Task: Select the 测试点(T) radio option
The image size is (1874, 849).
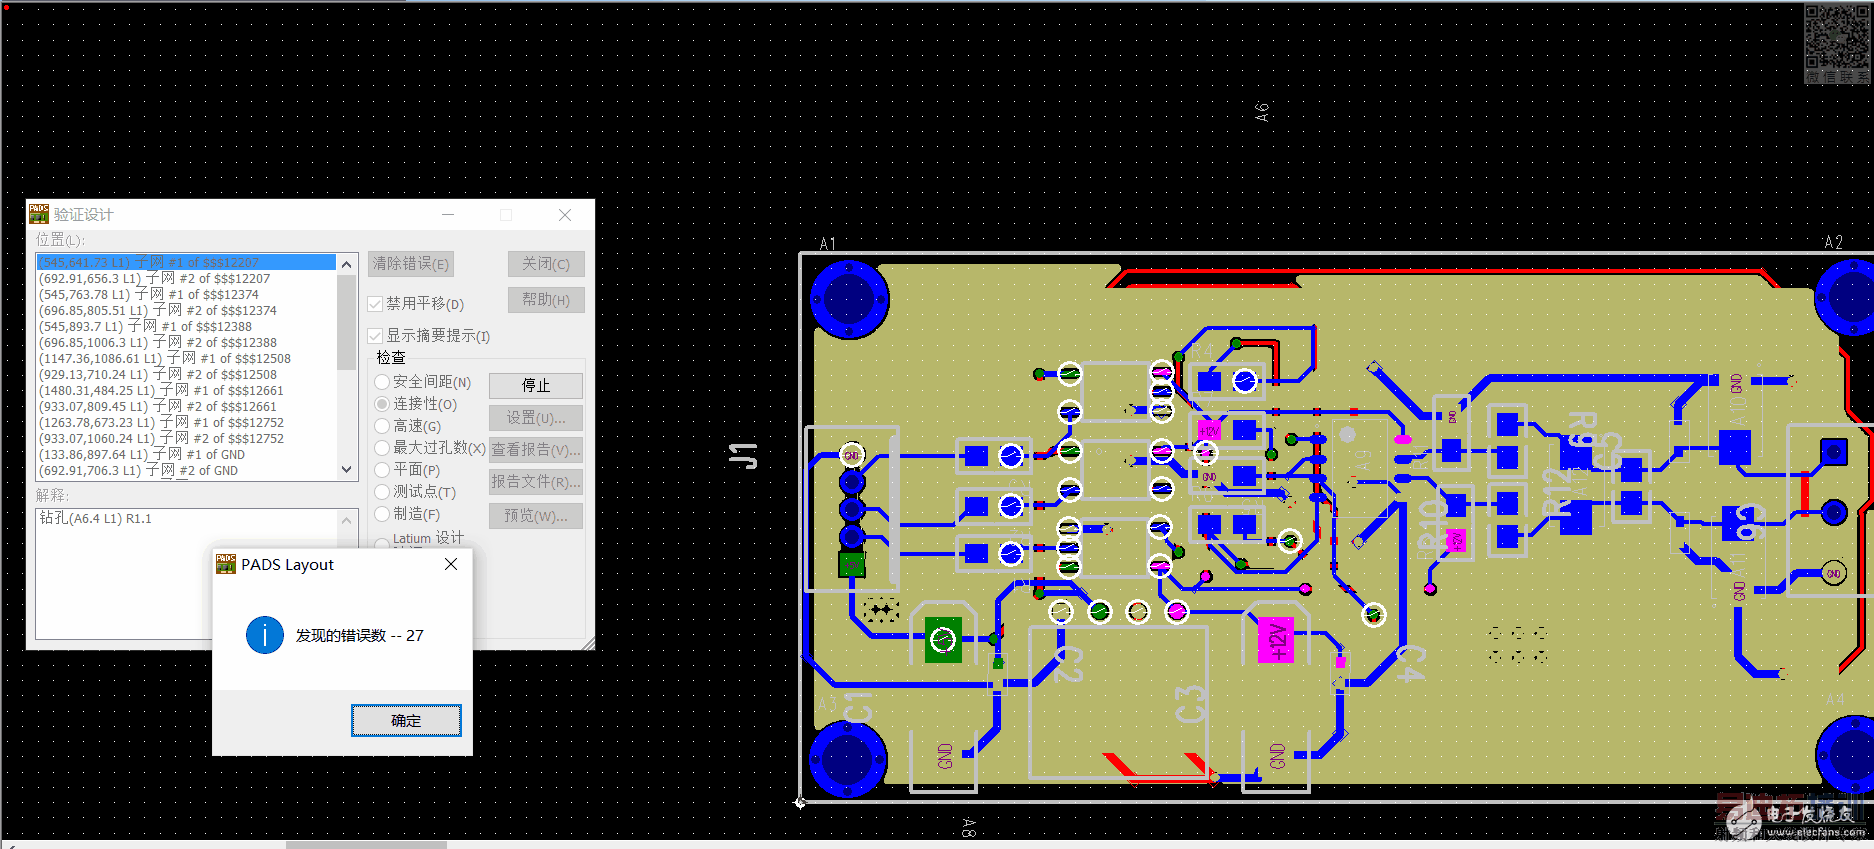Action: 382,492
